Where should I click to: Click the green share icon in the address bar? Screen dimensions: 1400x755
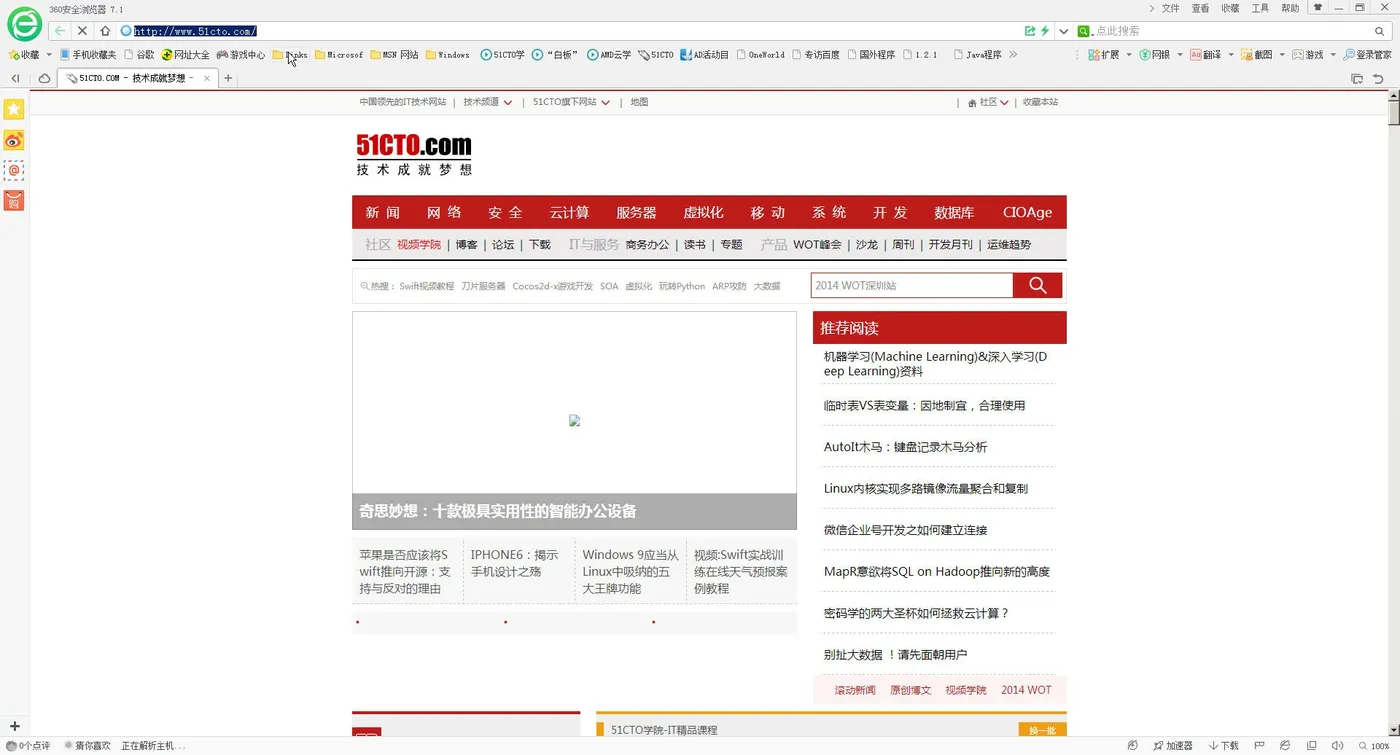click(1030, 31)
